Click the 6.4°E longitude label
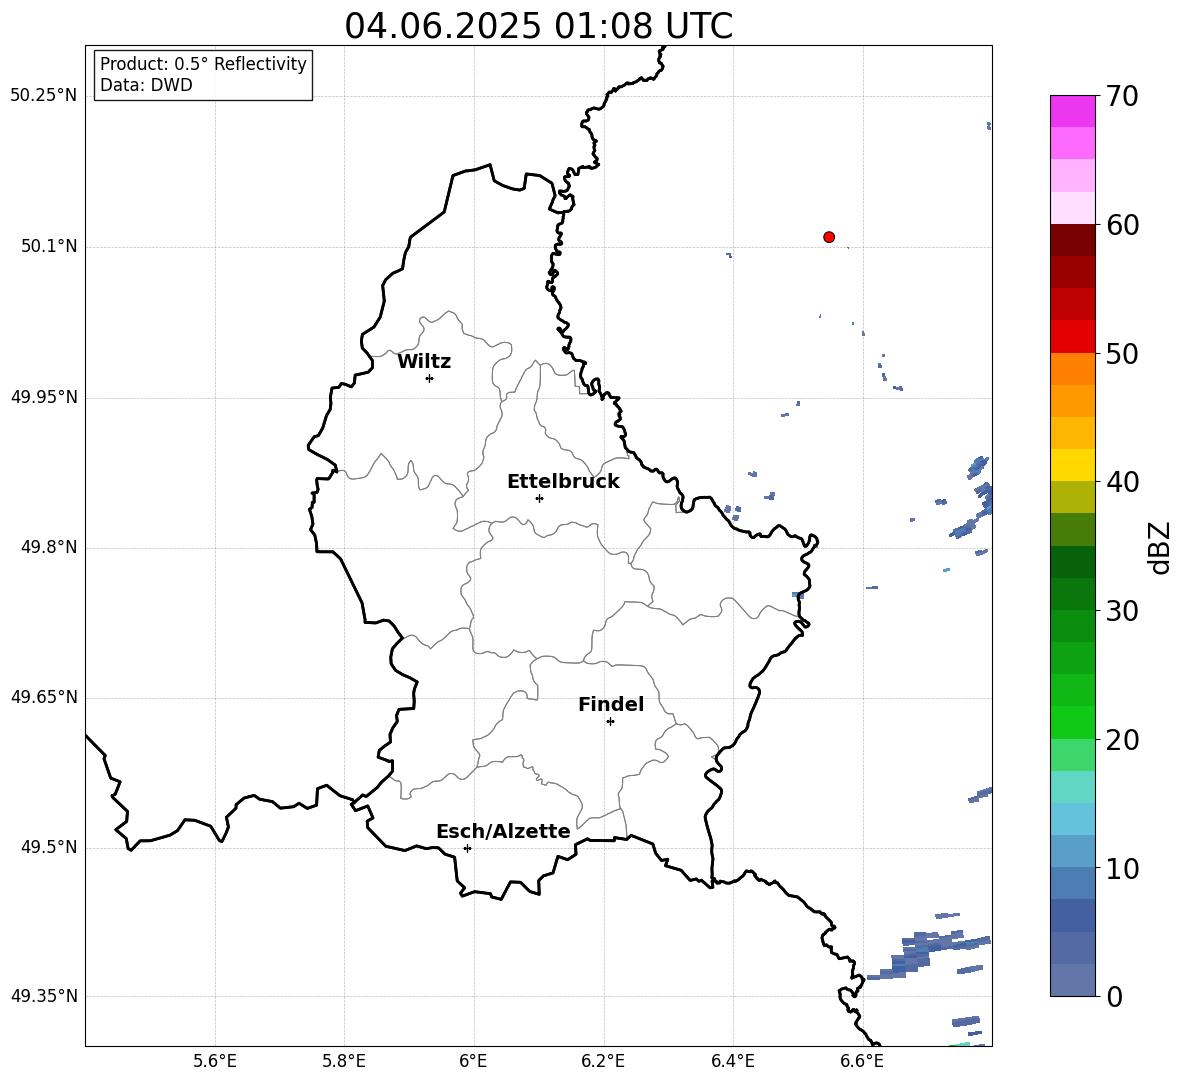Viewport: 1184px width, 1081px height. tap(732, 1062)
